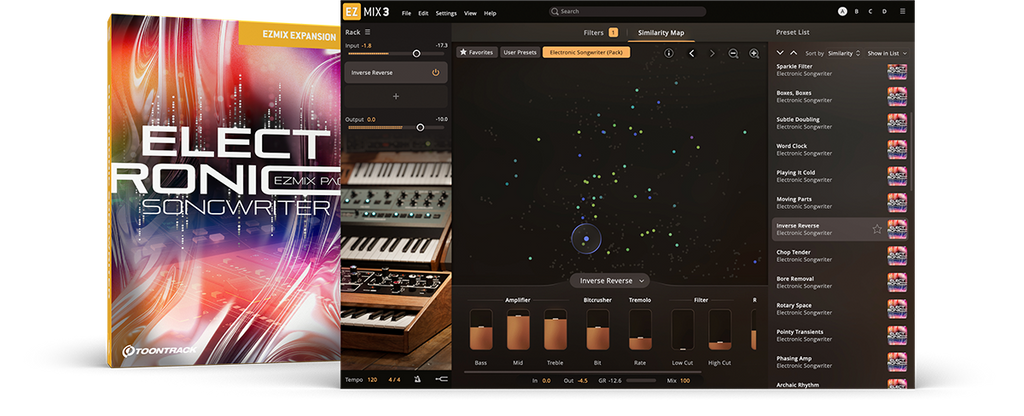1024x416 pixels.
Task: Open the Settings menu
Action: point(446,13)
